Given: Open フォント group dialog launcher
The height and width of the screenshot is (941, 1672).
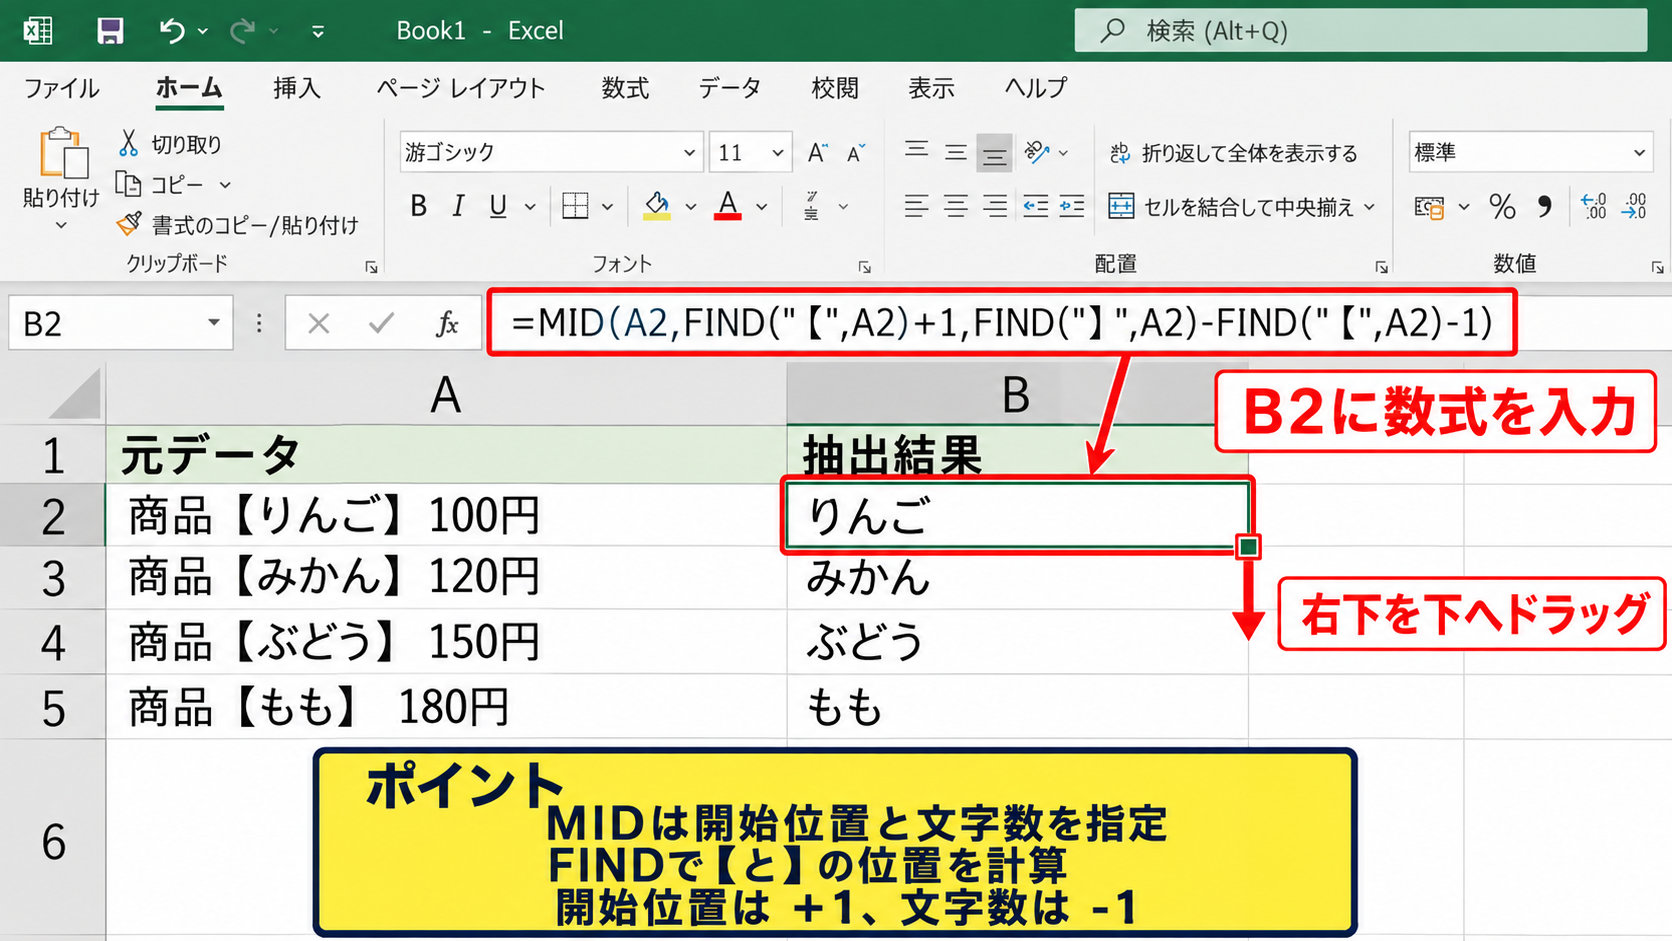Looking at the screenshot, I should (864, 267).
